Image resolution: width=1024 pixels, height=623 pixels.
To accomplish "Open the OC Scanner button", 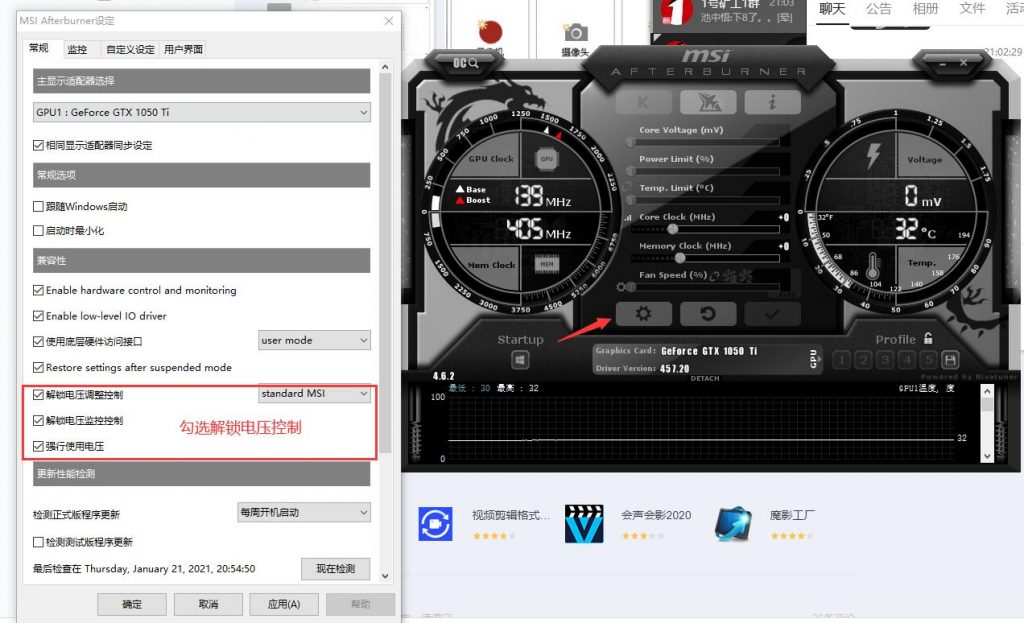I will (x=465, y=63).
